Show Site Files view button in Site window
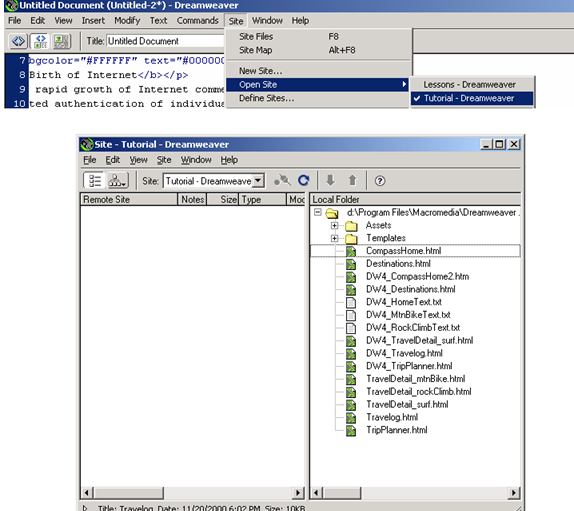This screenshot has height=511, width=574. click(94, 180)
